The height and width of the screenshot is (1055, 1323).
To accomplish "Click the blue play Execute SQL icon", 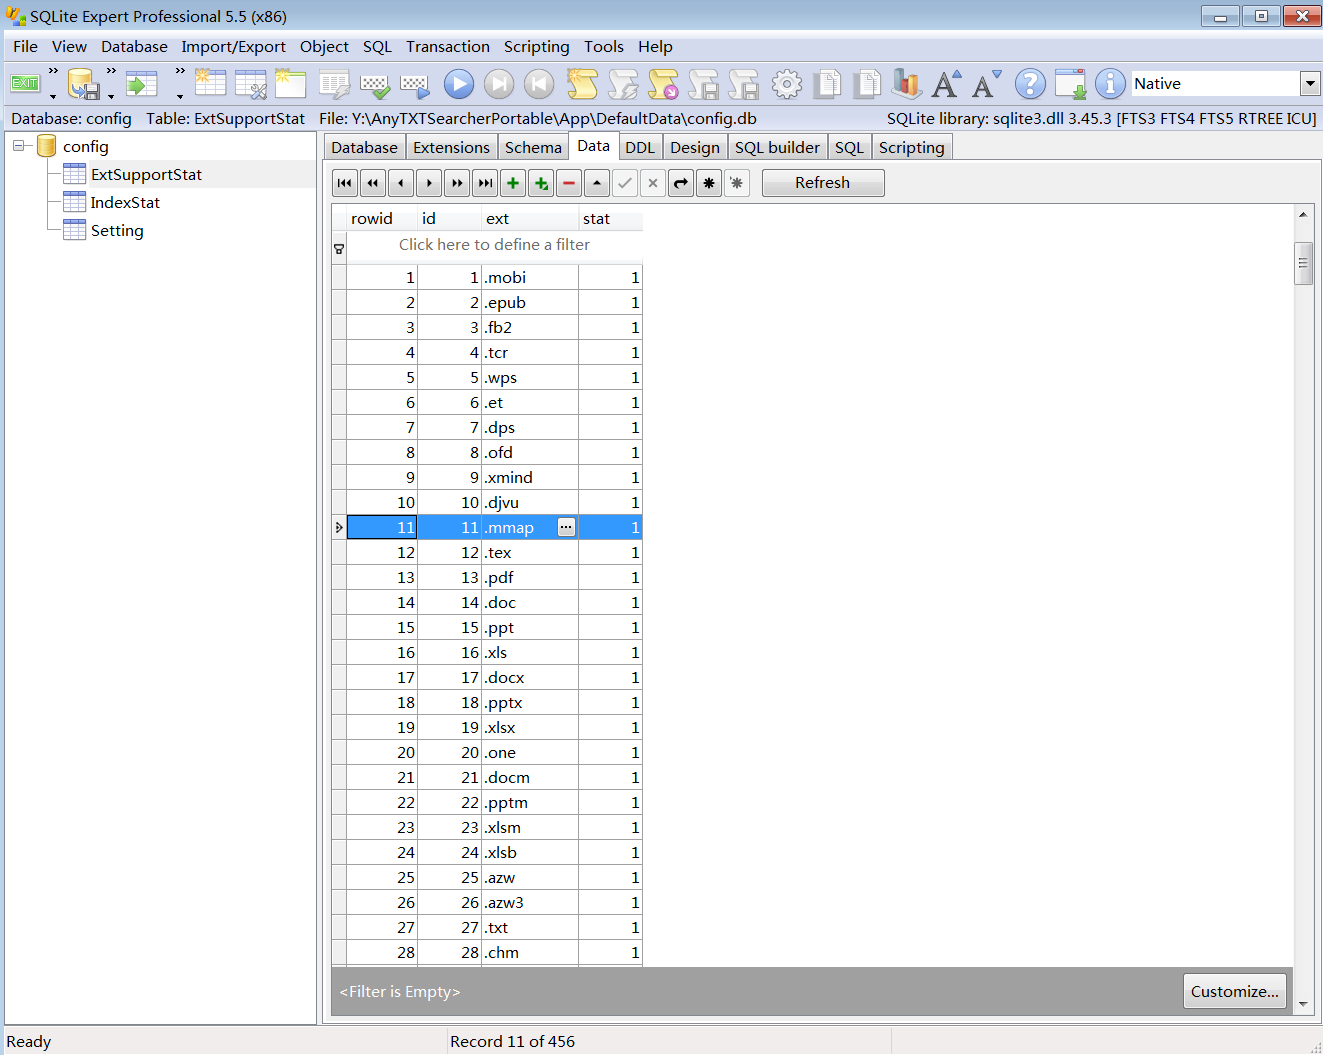I will (459, 84).
